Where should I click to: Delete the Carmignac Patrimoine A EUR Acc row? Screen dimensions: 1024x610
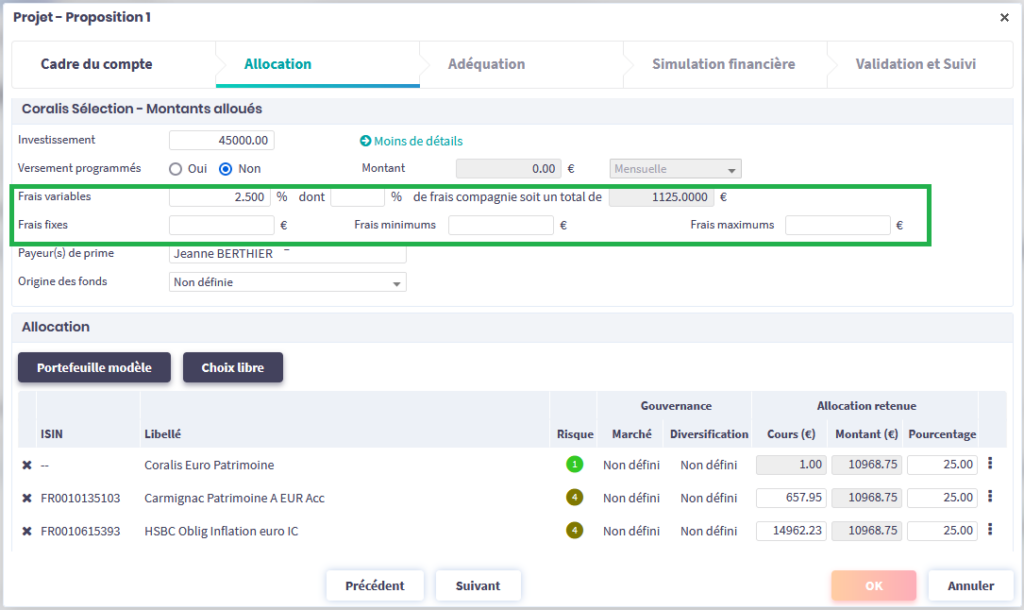27,498
